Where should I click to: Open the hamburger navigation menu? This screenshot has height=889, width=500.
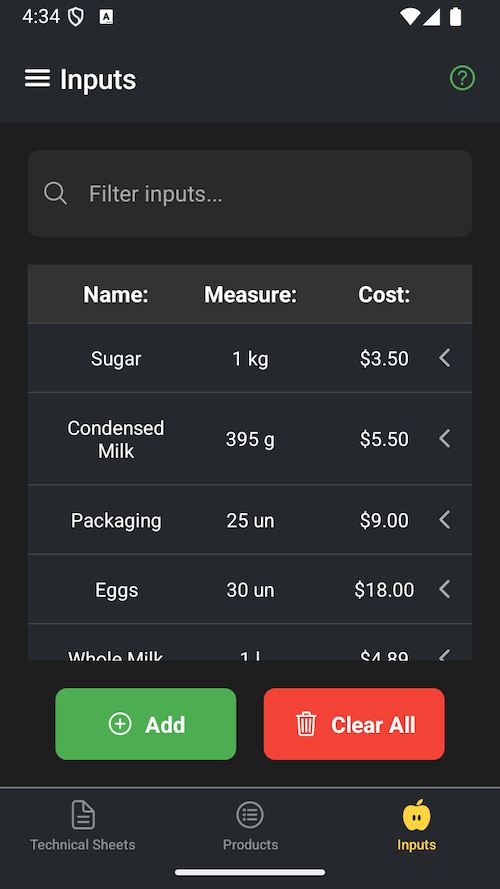click(37, 78)
